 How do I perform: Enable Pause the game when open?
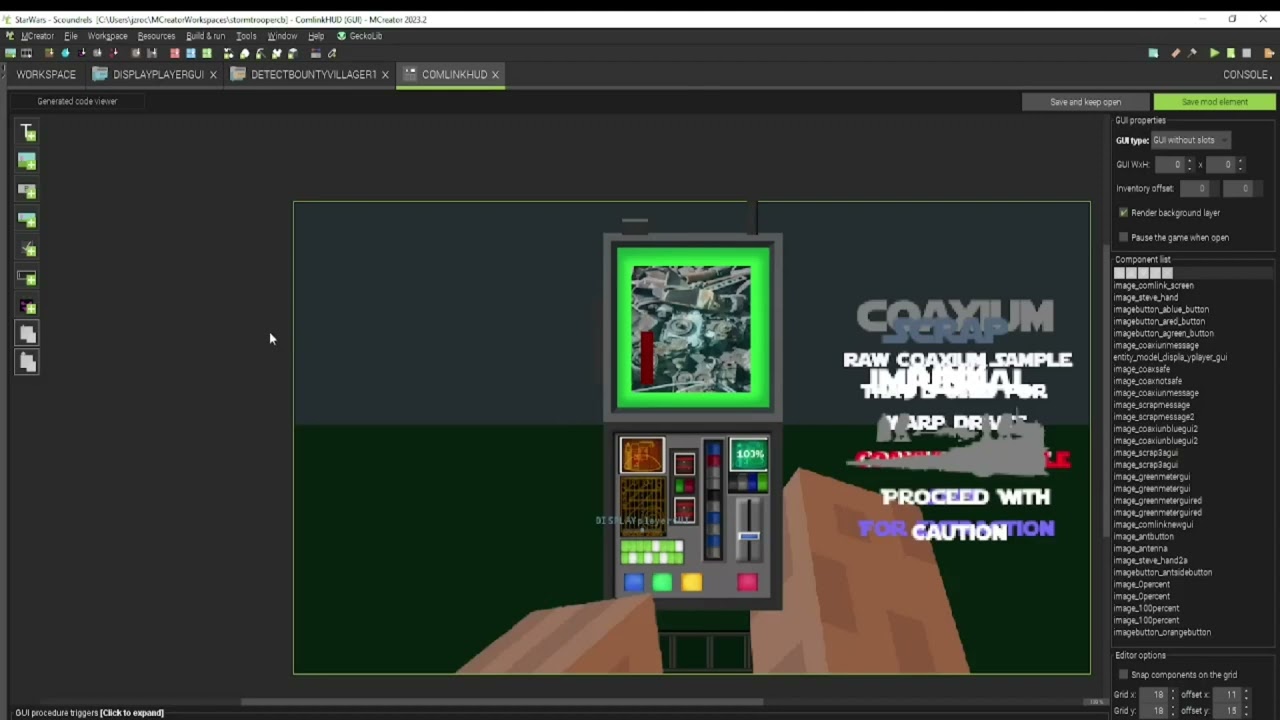point(1123,237)
